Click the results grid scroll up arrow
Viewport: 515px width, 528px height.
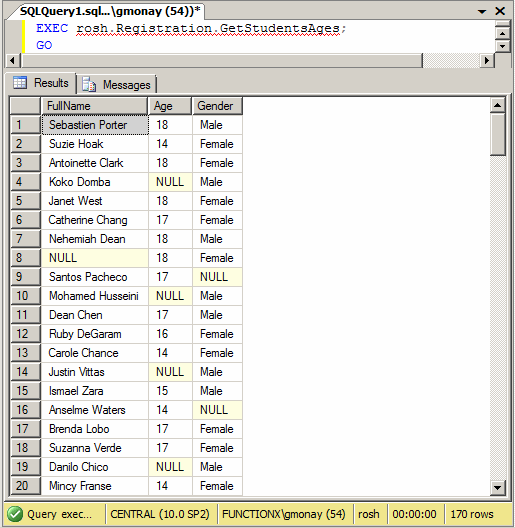(x=497, y=105)
